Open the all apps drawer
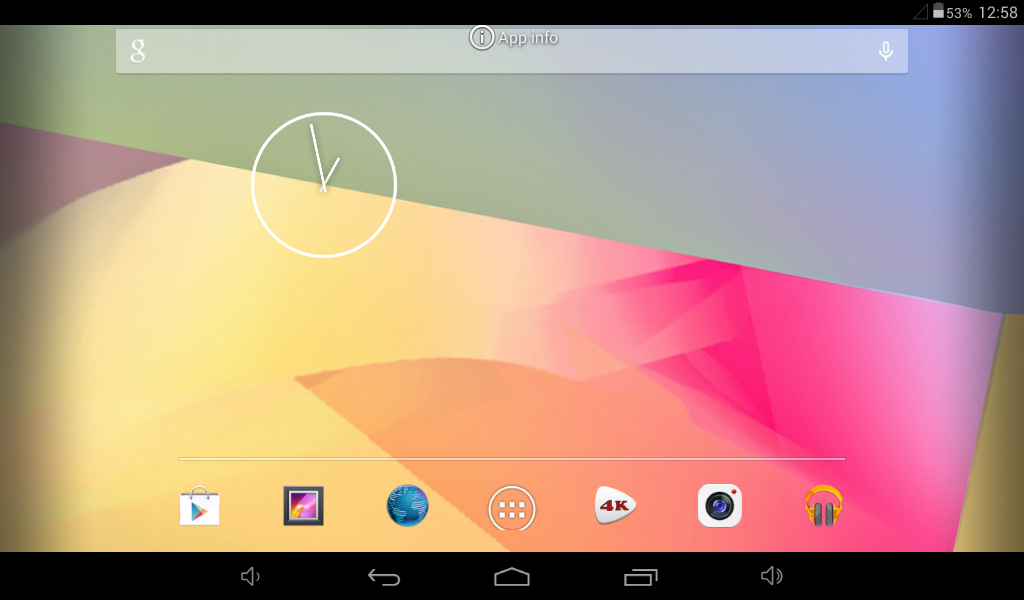The width and height of the screenshot is (1024, 600). (512, 509)
